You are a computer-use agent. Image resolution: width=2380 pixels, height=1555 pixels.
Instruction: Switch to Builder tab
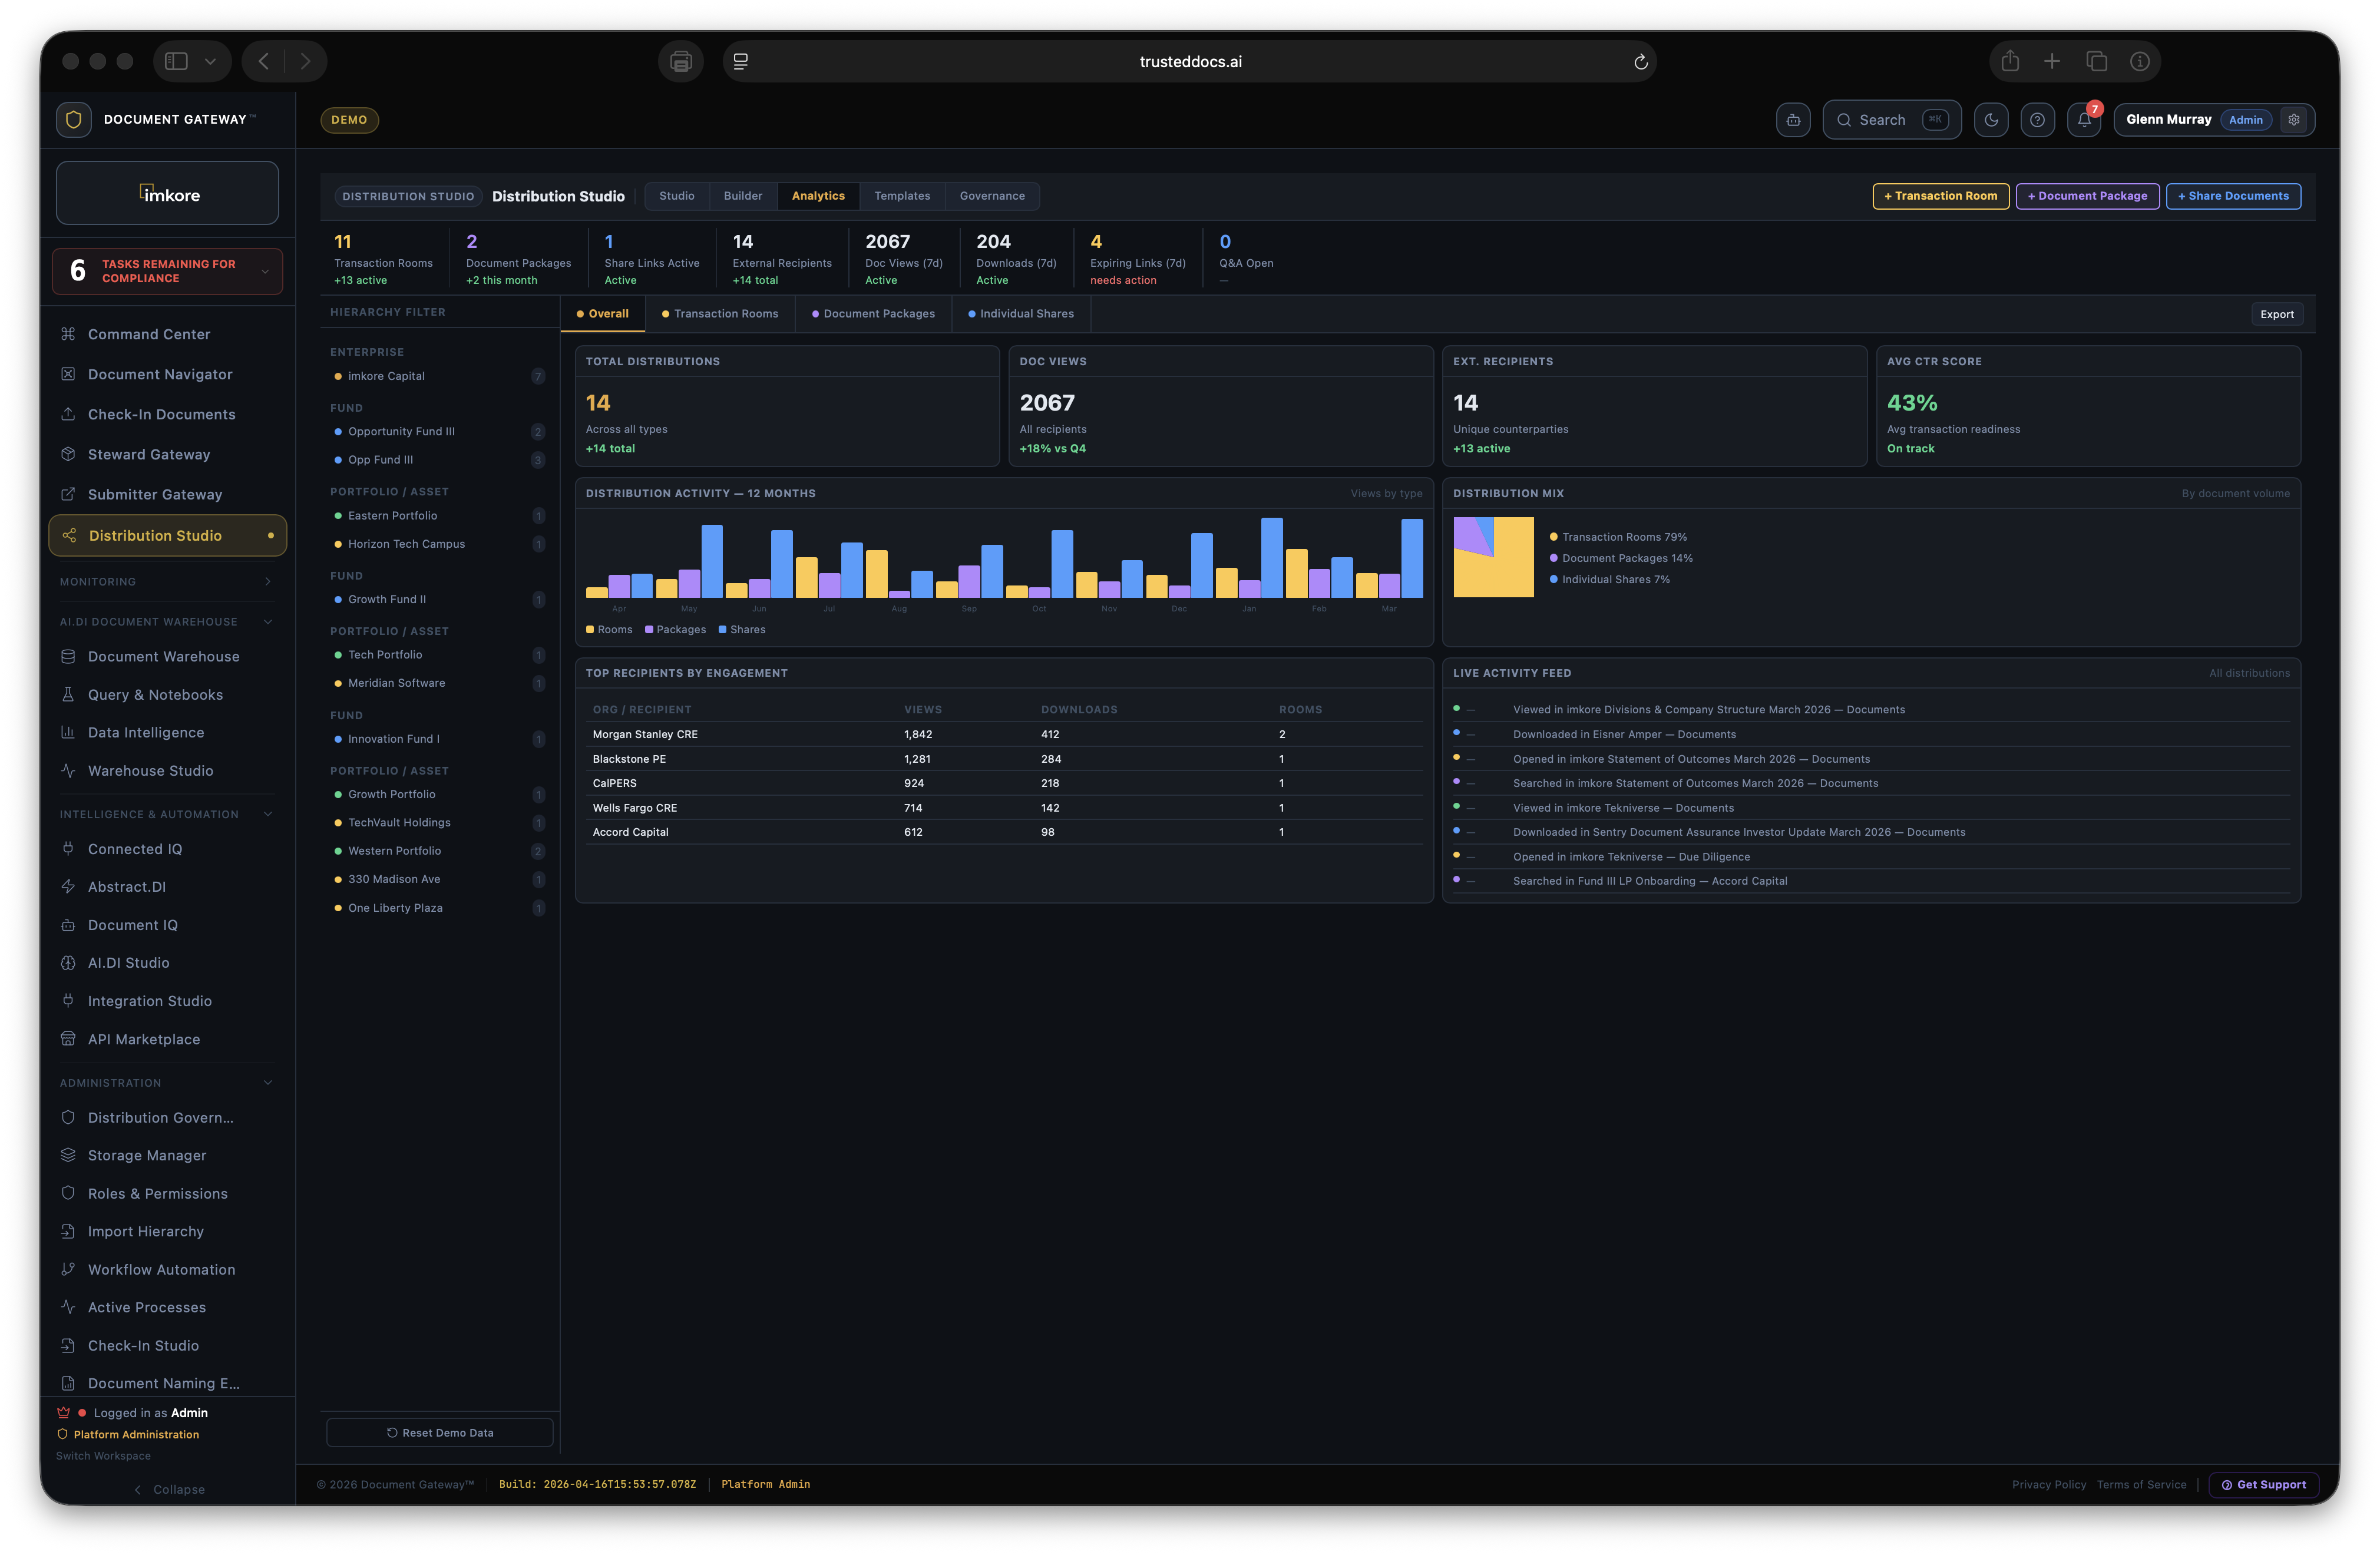743,196
